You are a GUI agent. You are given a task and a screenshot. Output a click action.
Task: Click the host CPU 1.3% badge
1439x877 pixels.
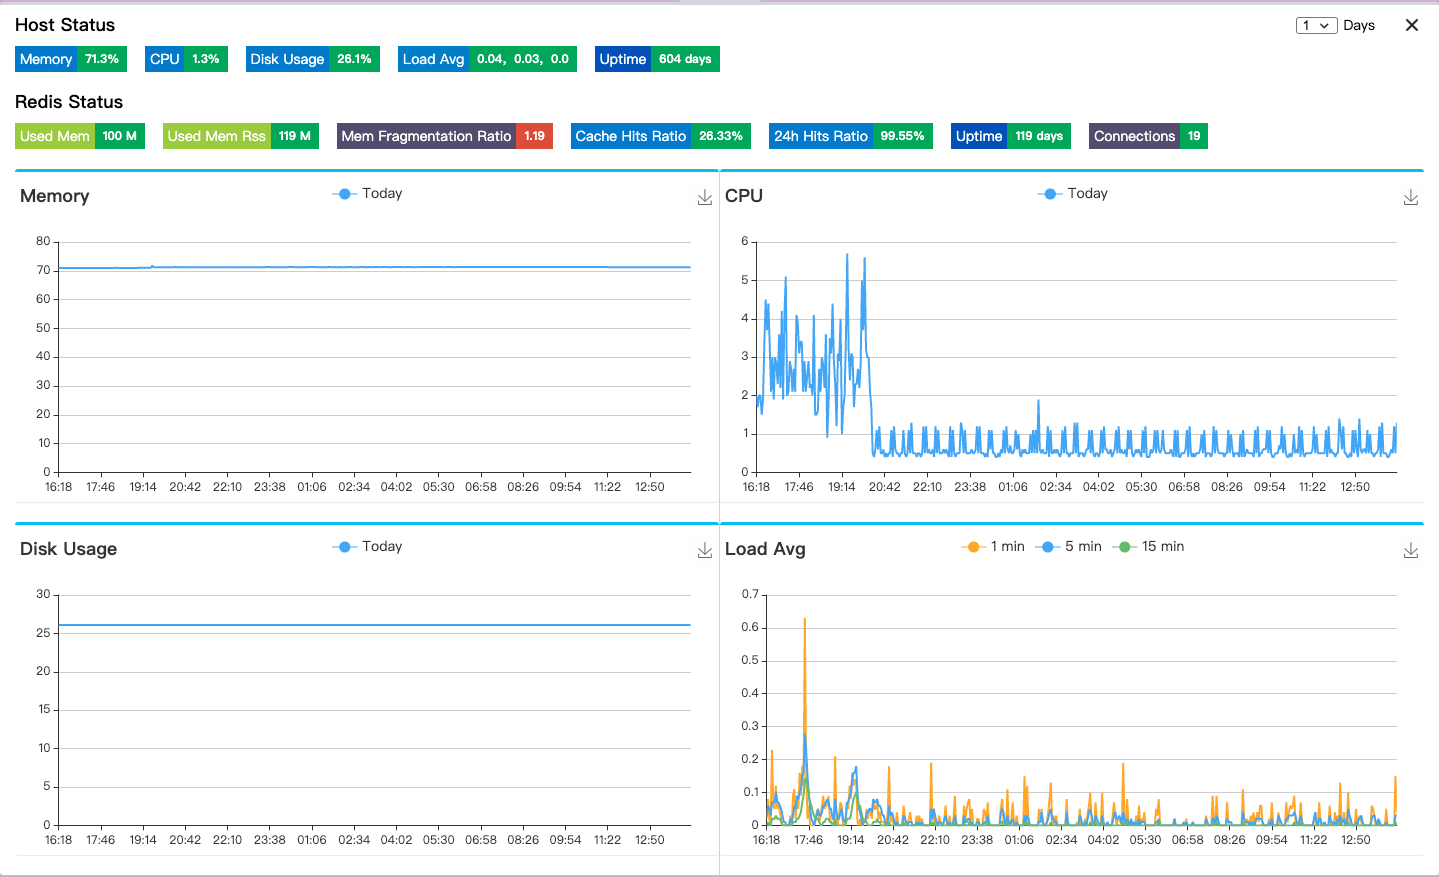[186, 59]
